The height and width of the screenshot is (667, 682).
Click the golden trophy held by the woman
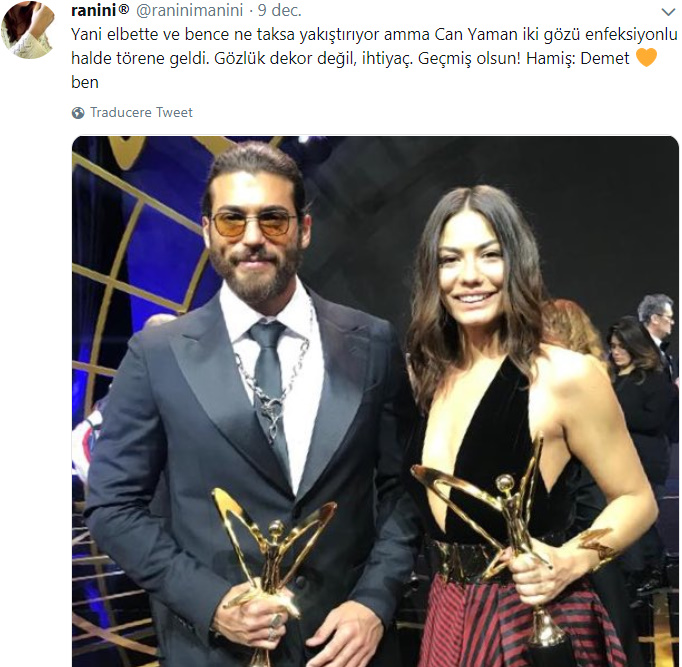point(513,530)
